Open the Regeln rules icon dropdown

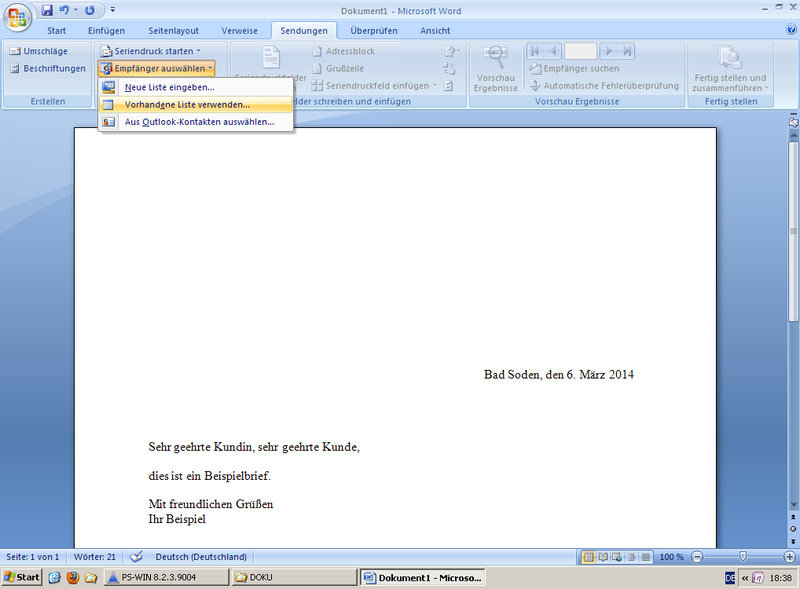(x=452, y=51)
